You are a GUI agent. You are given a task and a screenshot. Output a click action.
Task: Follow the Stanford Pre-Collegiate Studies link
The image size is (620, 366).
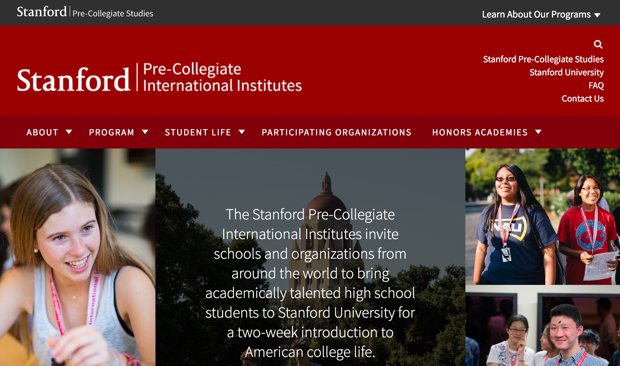coord(543,59)
